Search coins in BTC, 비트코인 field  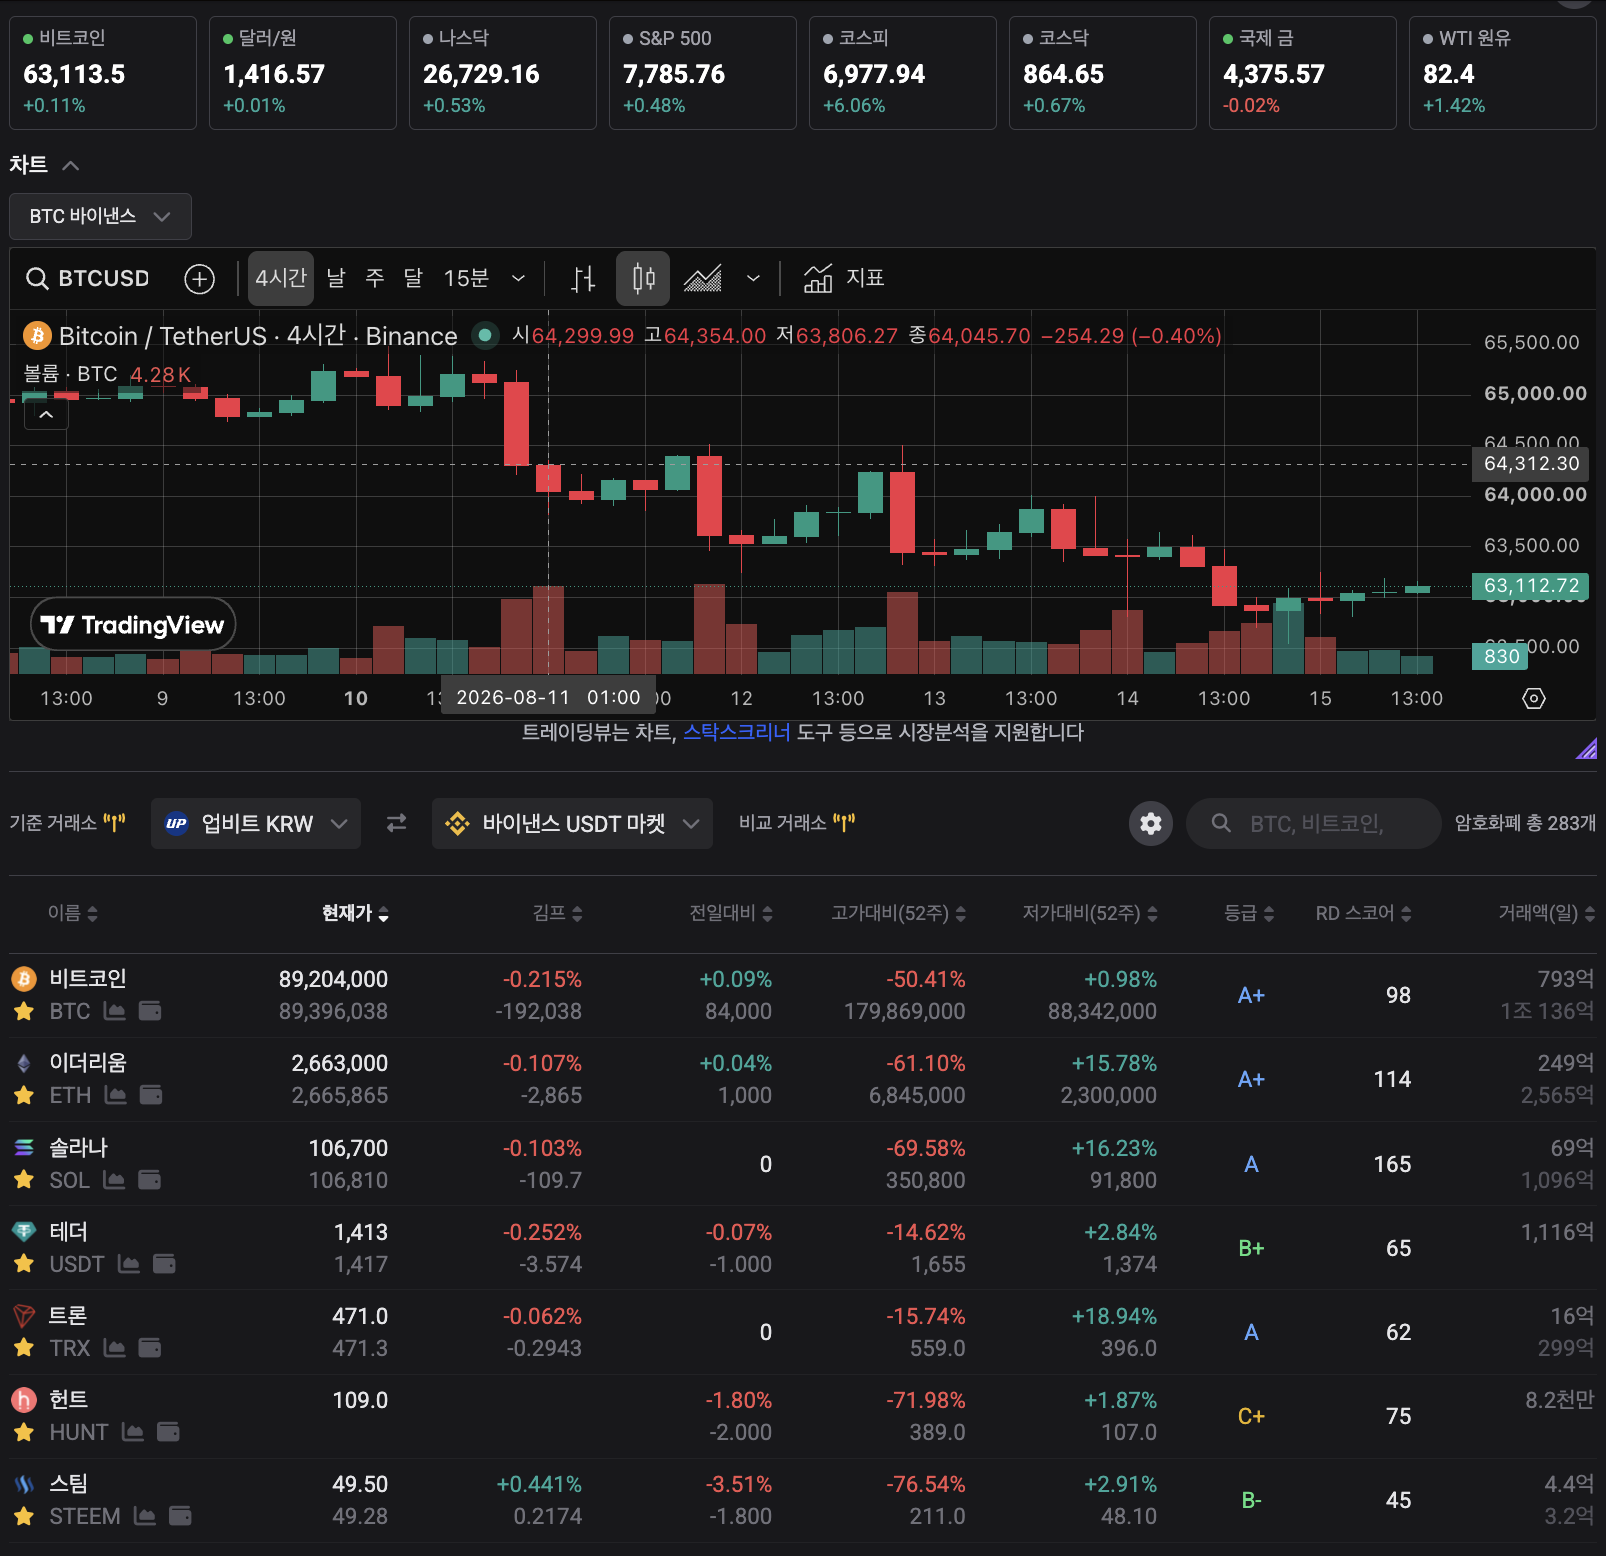1314,823
